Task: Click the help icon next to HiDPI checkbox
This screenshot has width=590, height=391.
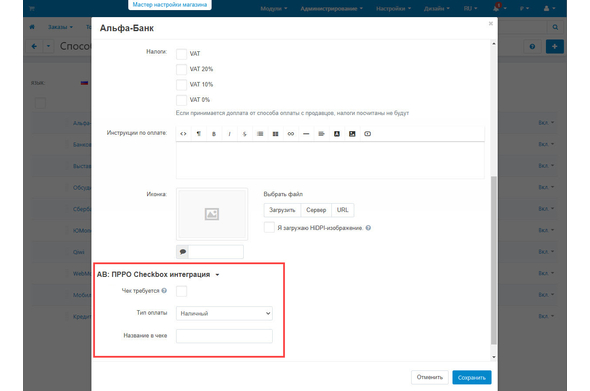Action: 368,228
